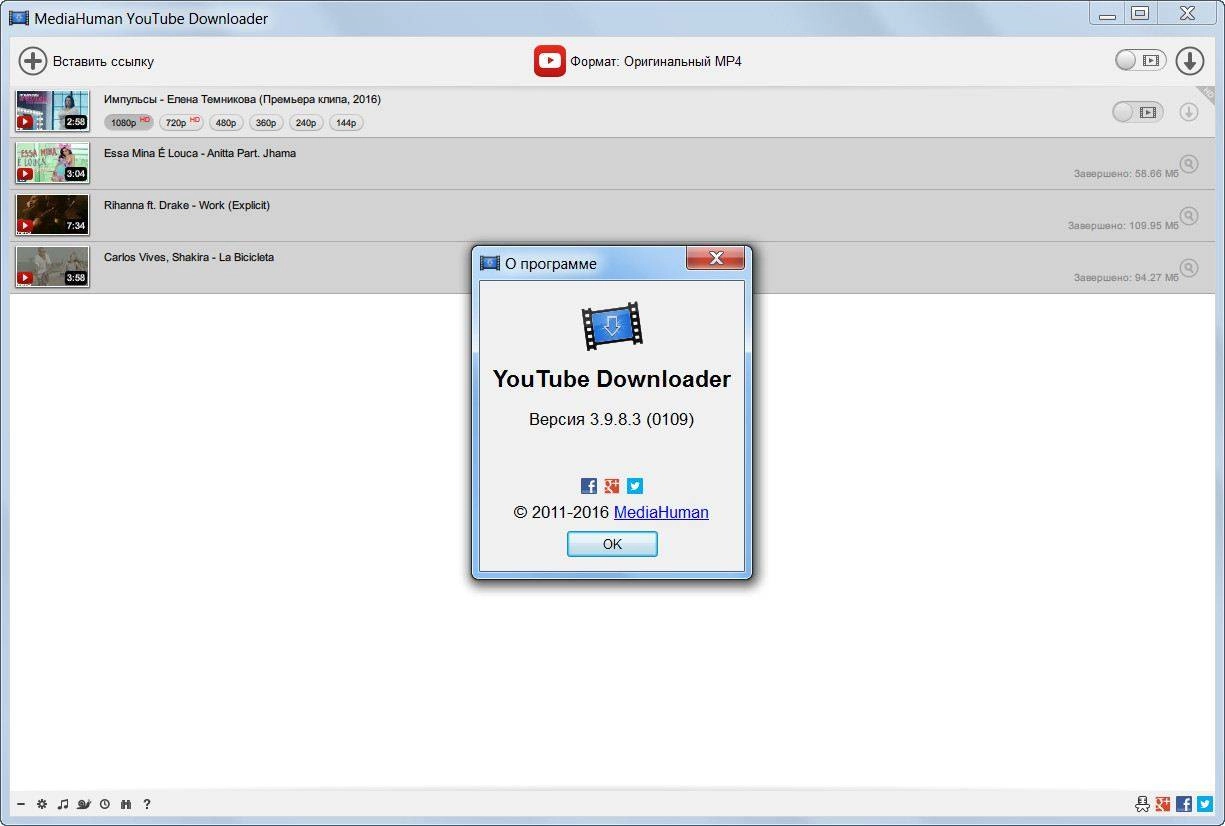This screenshot has width=1225, height=826.
Task: Select 'Rihanna ft. Drake - Work (Explicit)' title
Action: (x=187, y=205)
